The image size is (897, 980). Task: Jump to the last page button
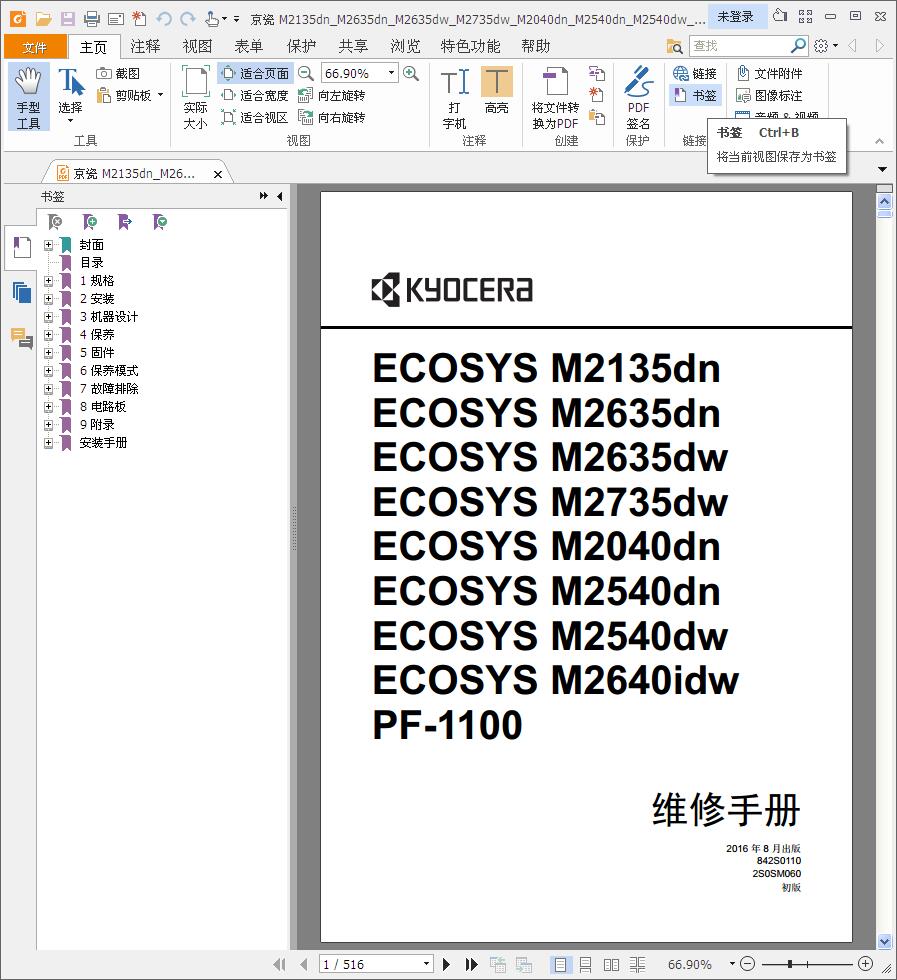click(472, 964)
